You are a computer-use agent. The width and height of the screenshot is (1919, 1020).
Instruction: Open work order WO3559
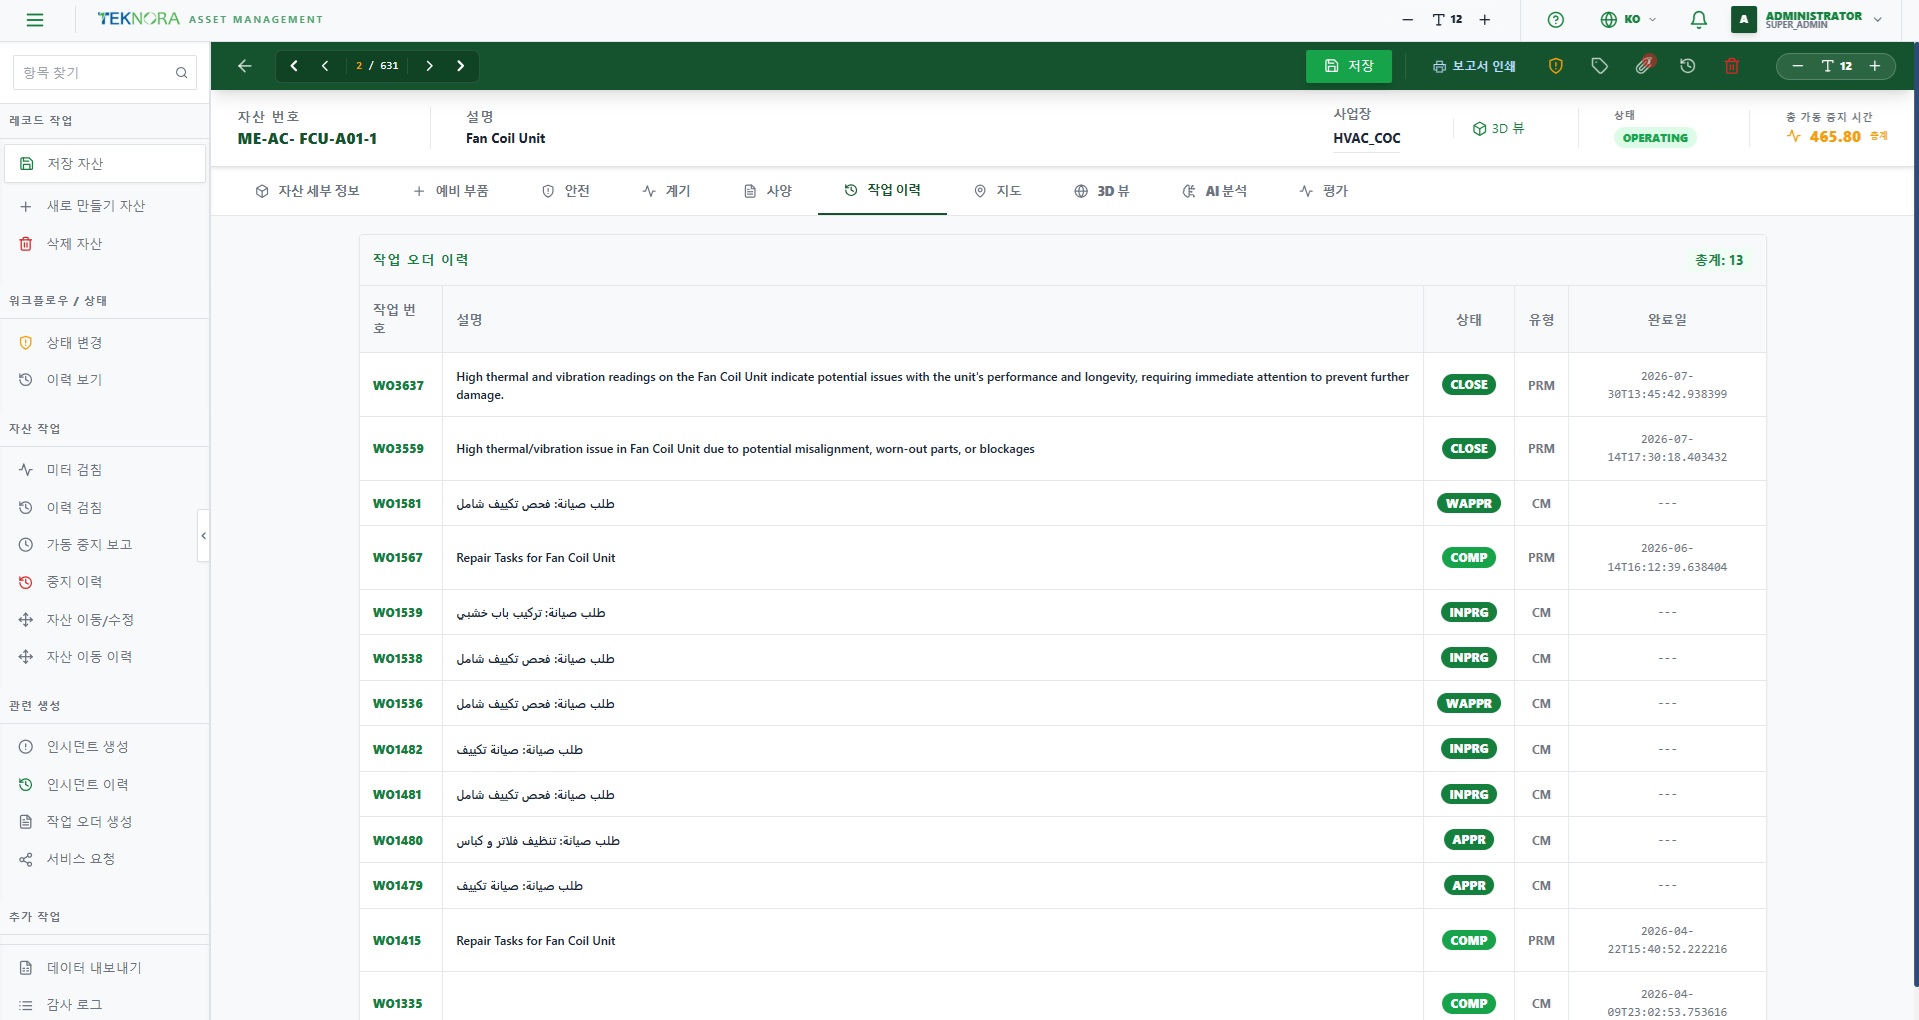point(398,449)
